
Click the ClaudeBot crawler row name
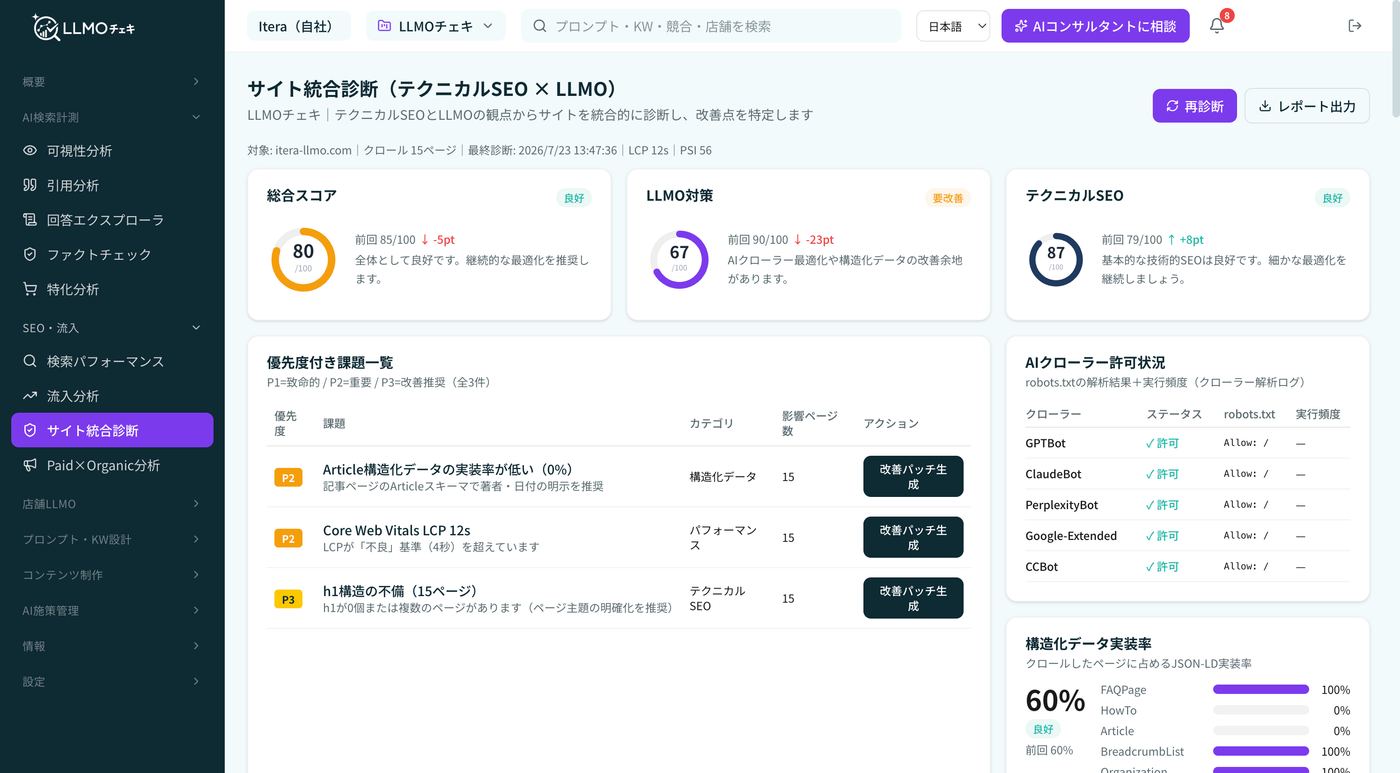1053,474
